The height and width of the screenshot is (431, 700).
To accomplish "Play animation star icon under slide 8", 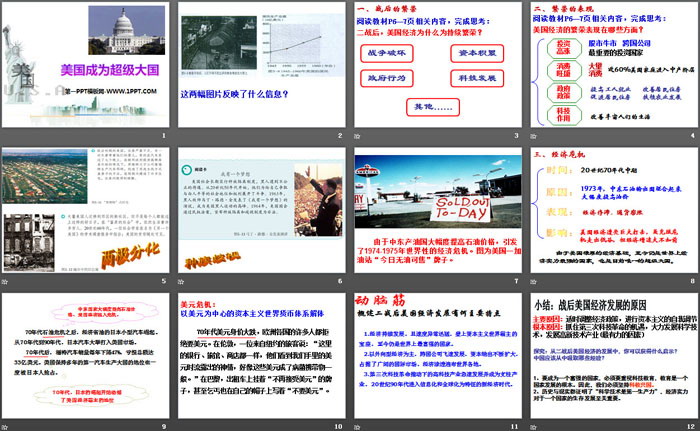I will [x=533, y=281].
